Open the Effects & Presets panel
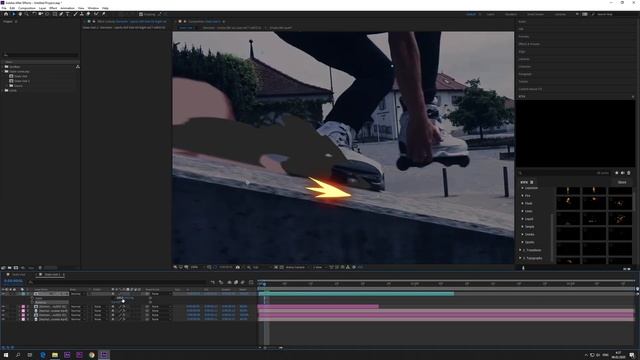Viewport: 640px width, 360px height. tap(529, 44)
